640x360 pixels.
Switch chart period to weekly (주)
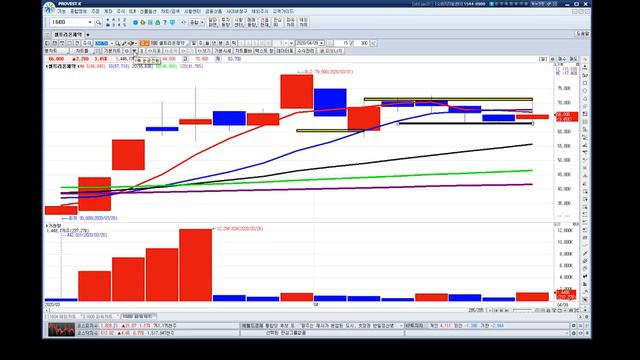(201, 43)
